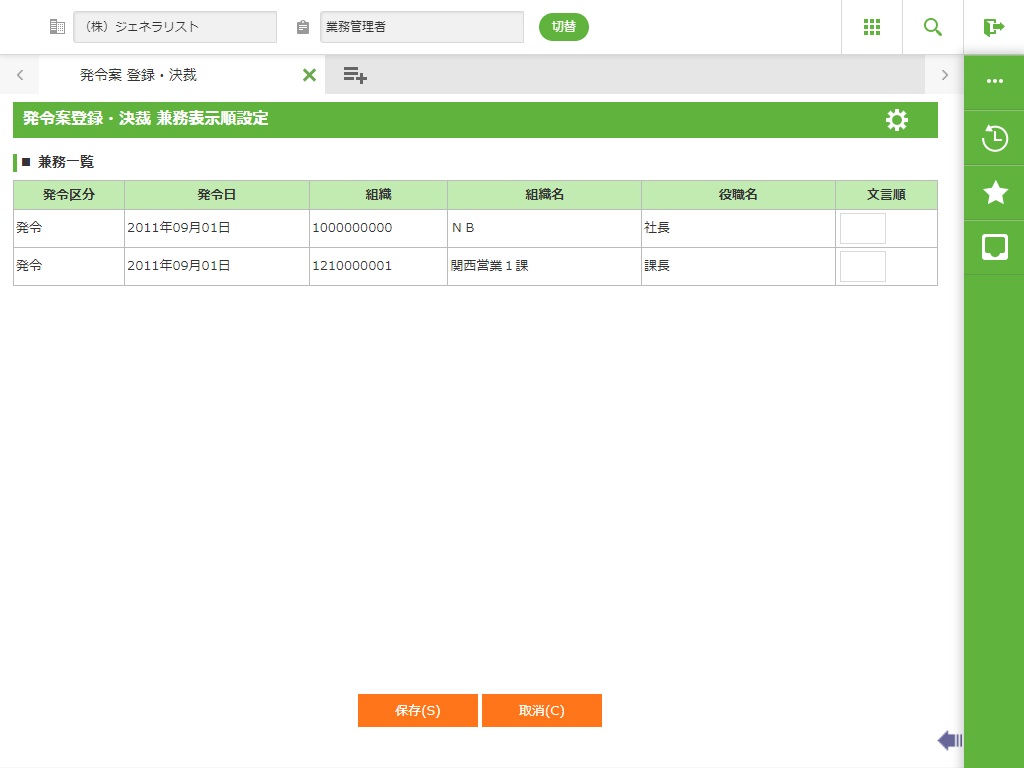Go to previous tabs with left chevron

(20, 75)
